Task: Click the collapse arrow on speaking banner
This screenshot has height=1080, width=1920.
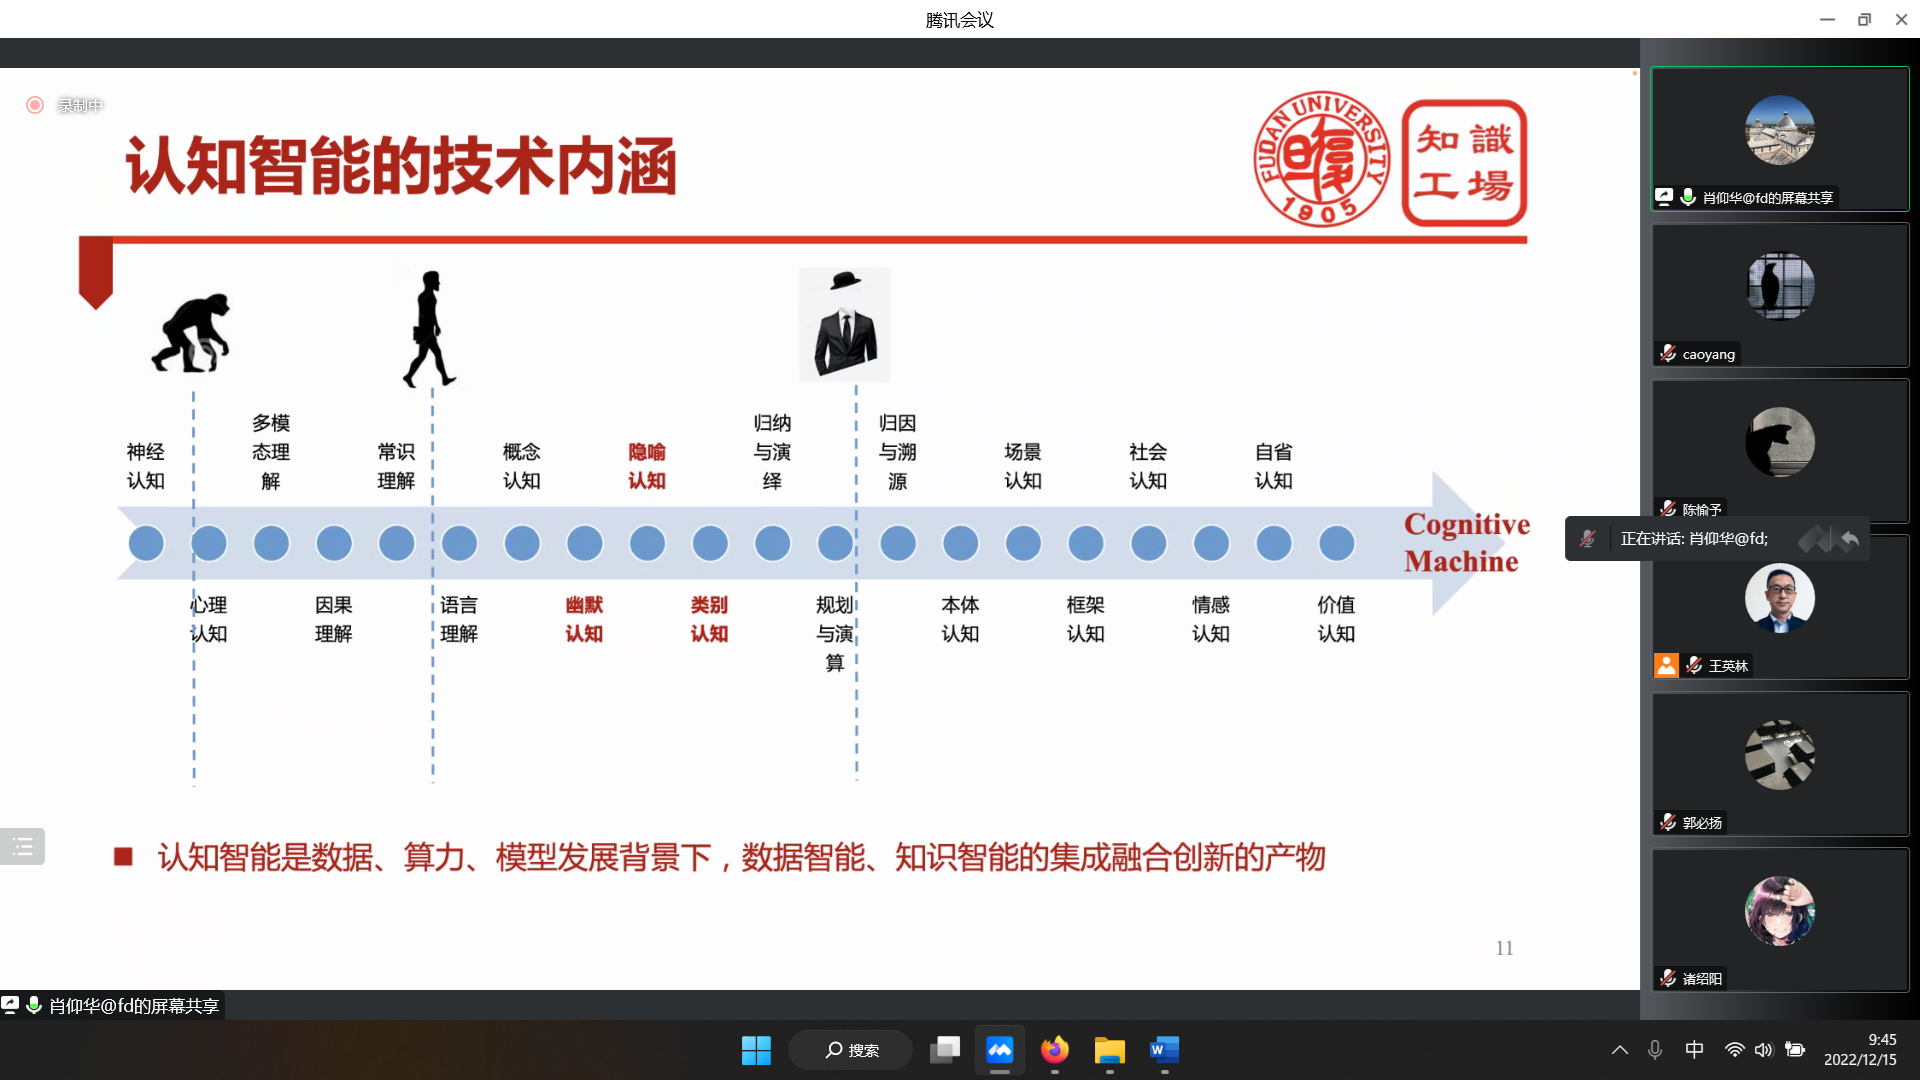Action: tap(1849, 539)
